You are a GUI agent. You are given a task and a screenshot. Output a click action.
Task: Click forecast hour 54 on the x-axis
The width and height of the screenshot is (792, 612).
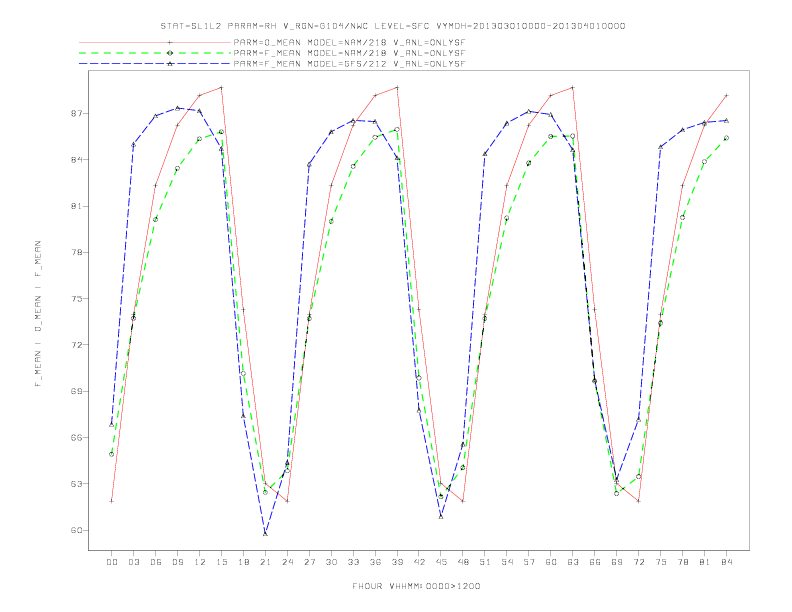click(x=507, y=562)
